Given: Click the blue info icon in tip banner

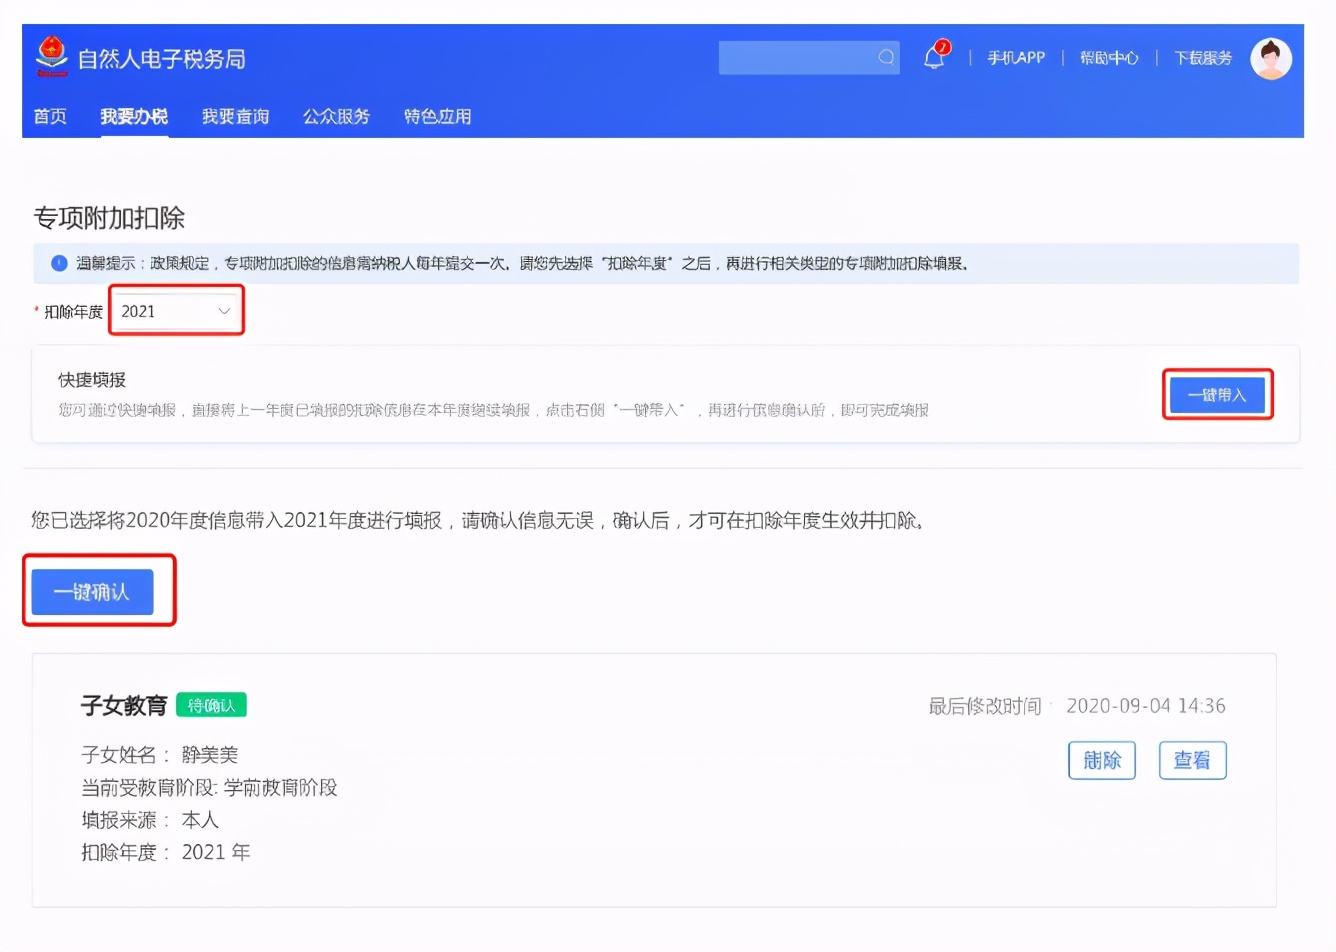Looking at the screenshot, I should 59,263.
